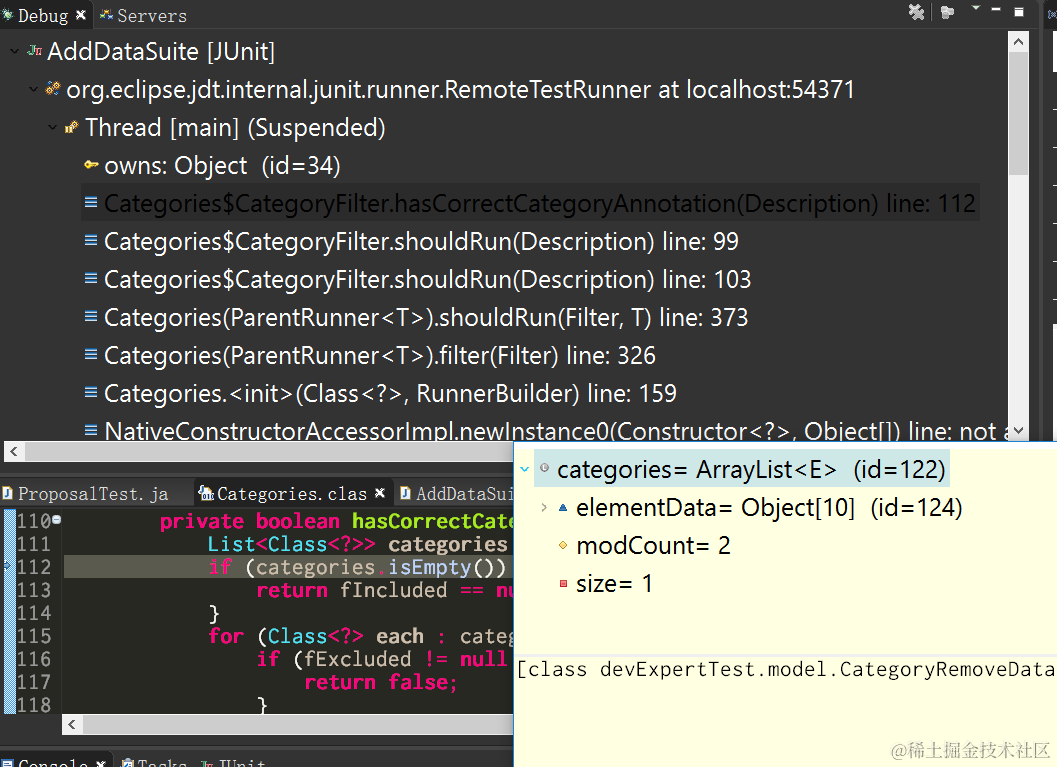Screen dimensions: 1057x767
Task: Click local variable icon beside categories
Action: (545, 468)
